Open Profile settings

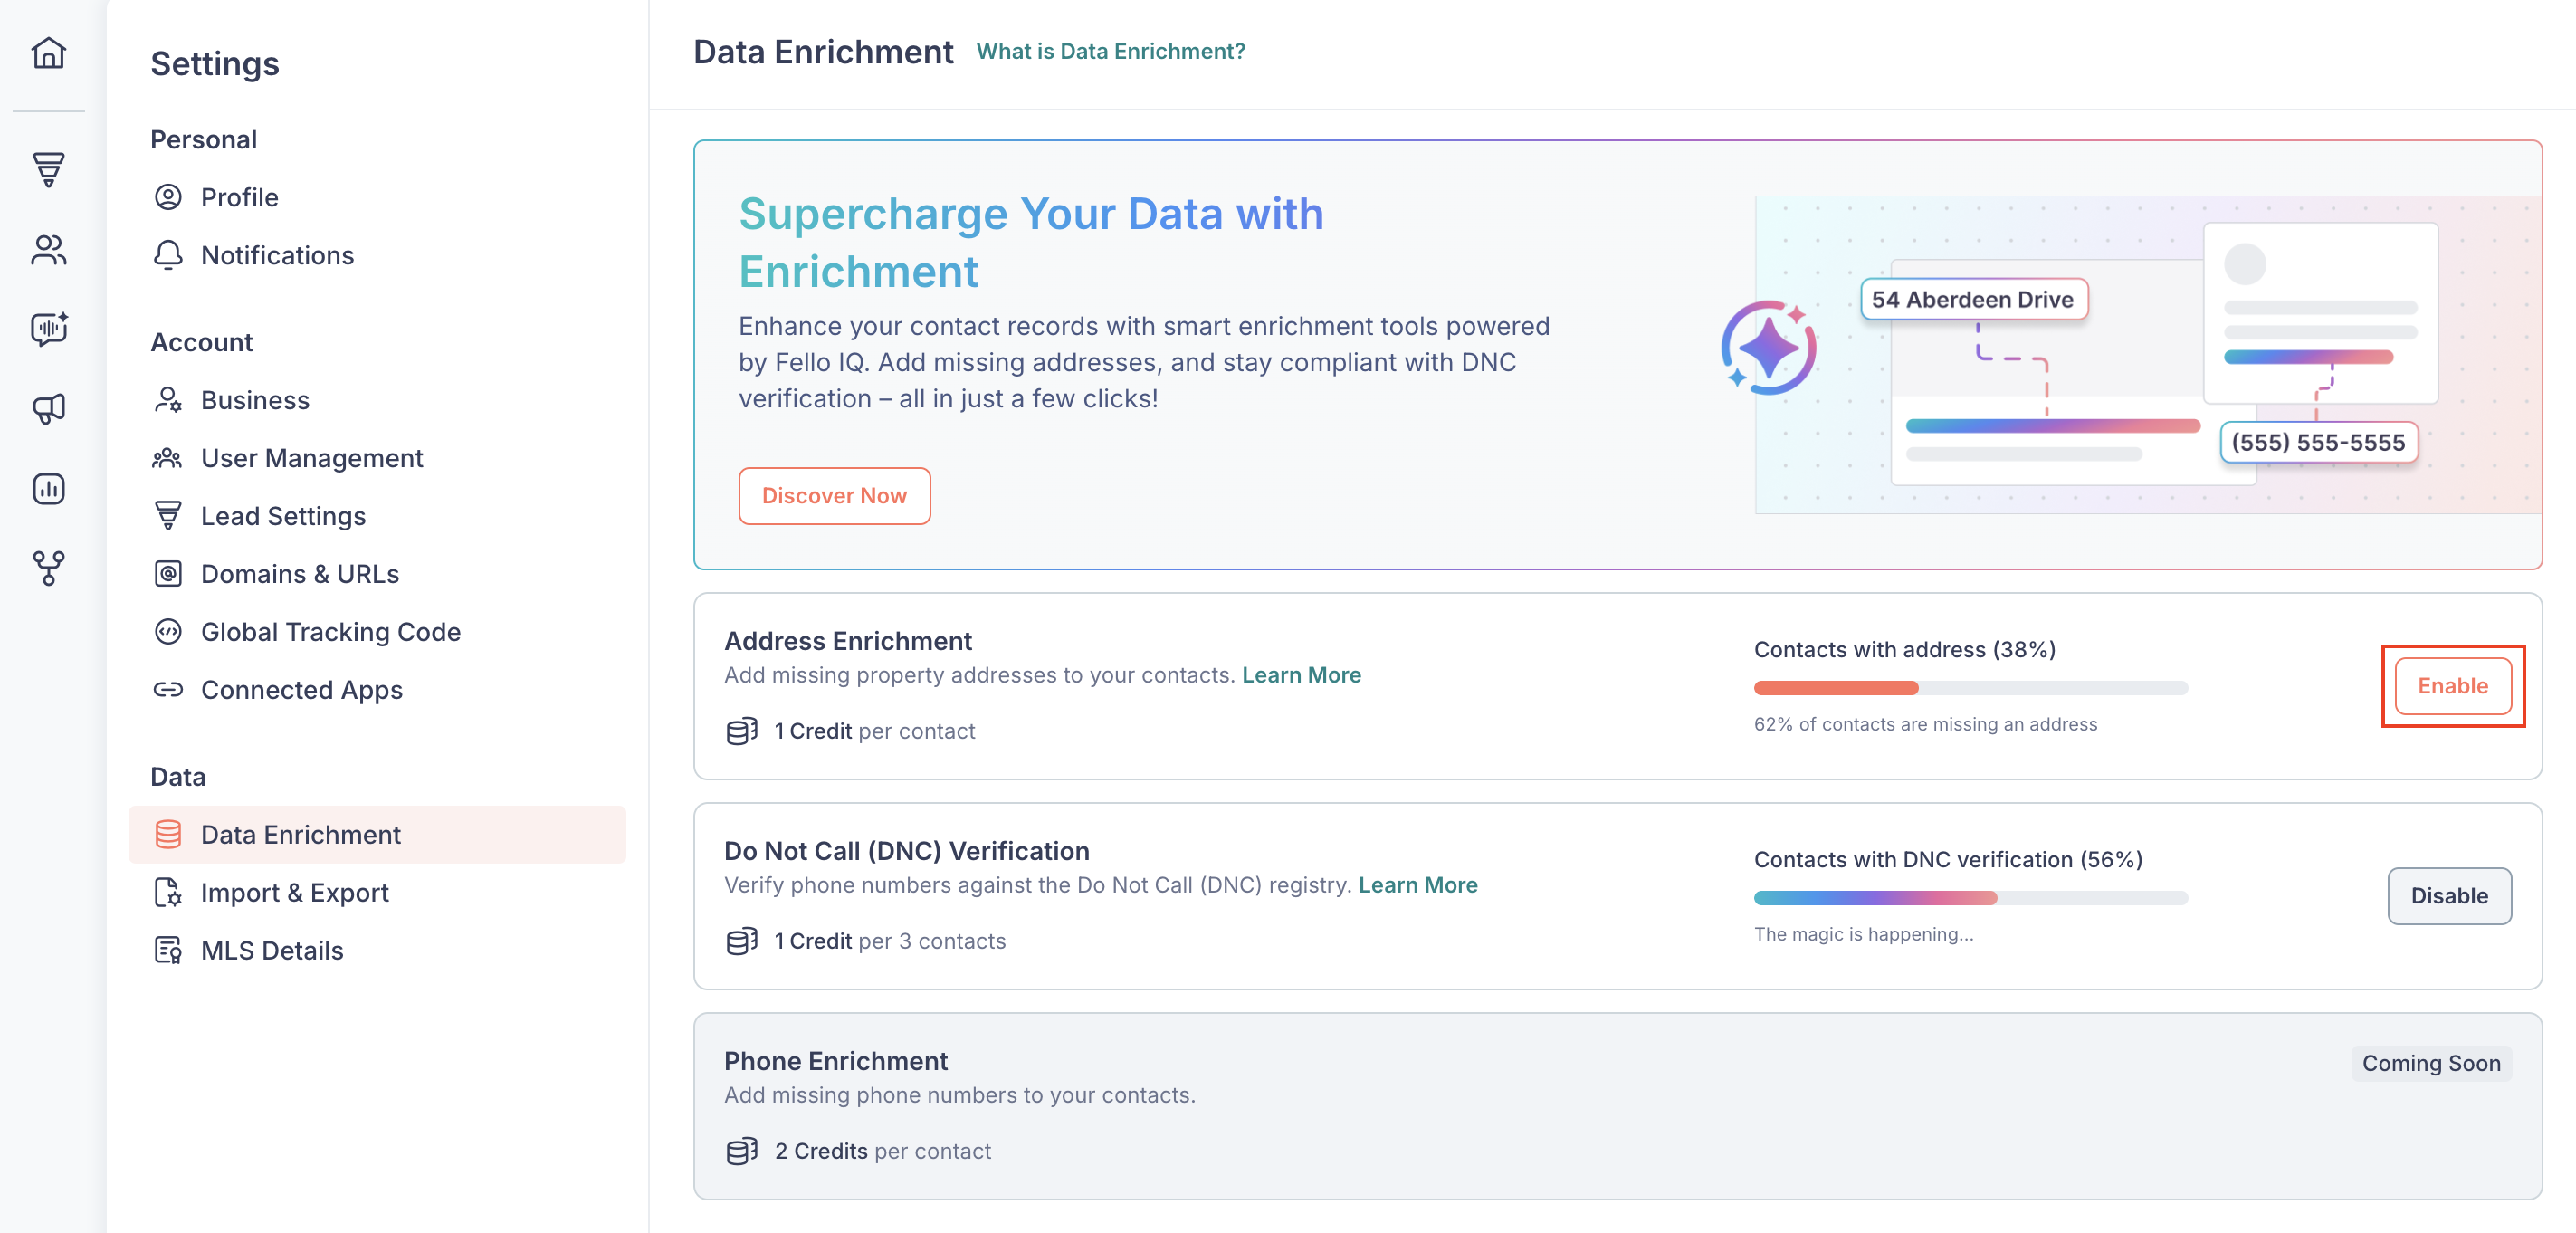pos(377,197)
